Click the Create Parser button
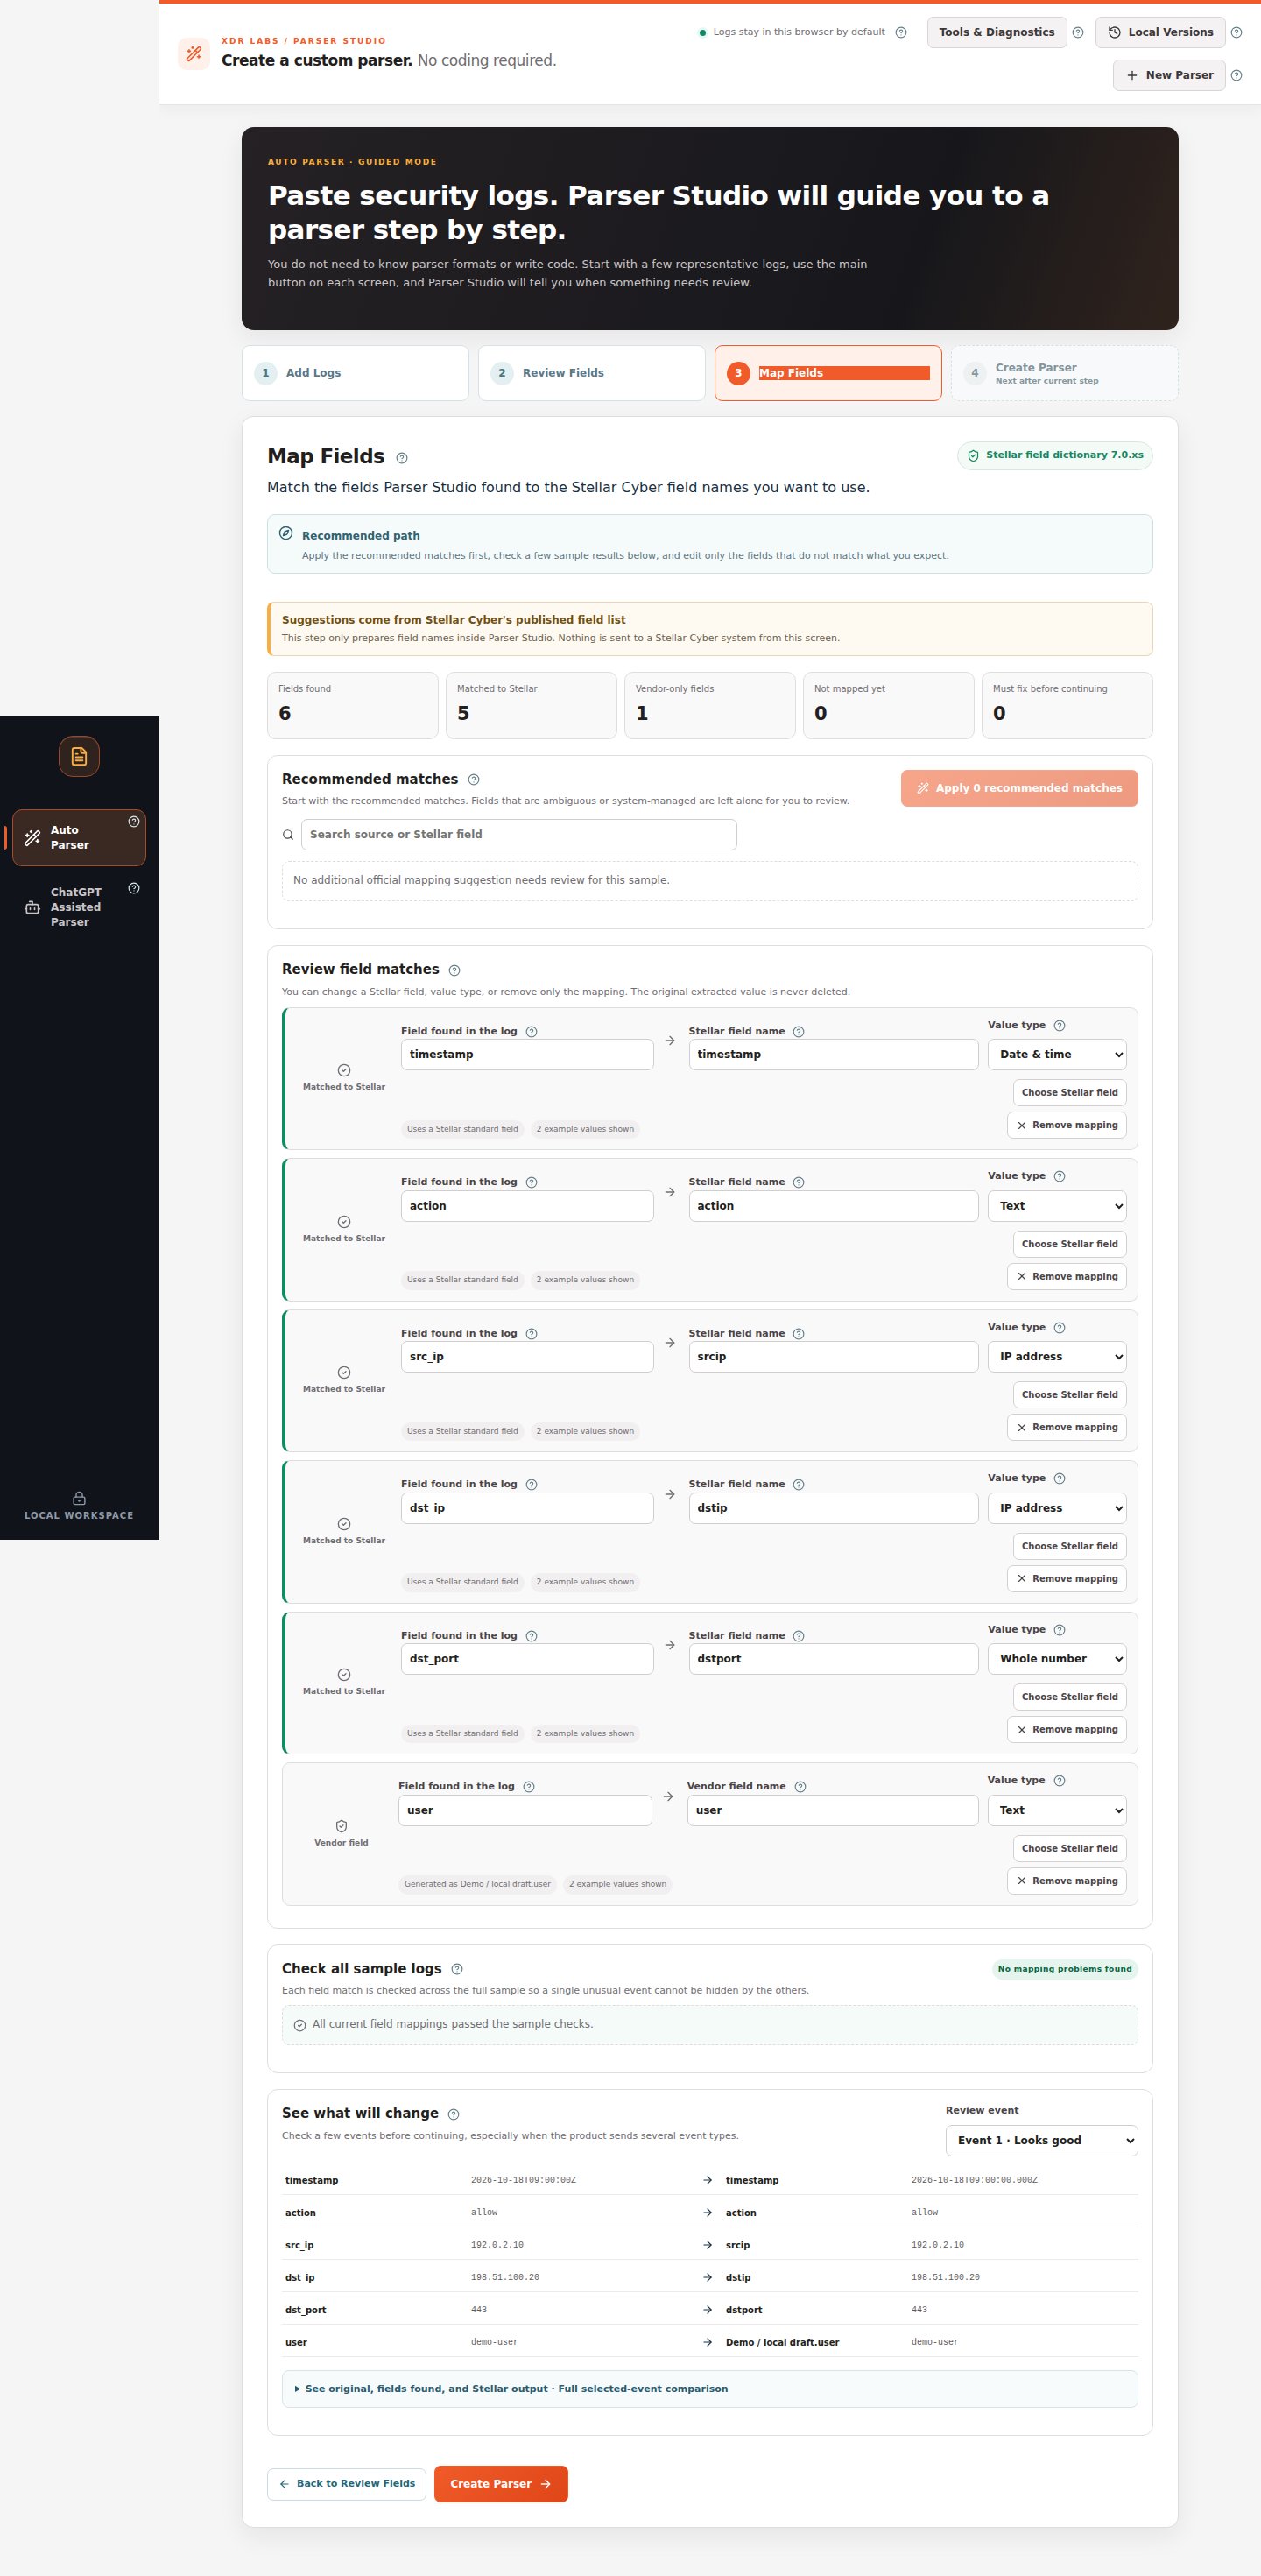This screenshot has height=2576, width=1261. pos(501,2484)
